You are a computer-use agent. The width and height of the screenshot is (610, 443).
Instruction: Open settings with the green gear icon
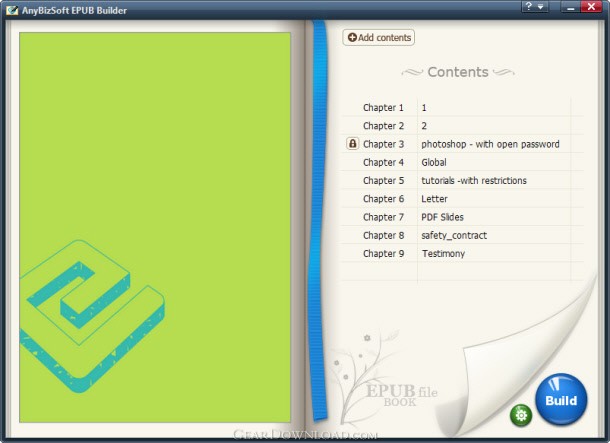point(521,415)
